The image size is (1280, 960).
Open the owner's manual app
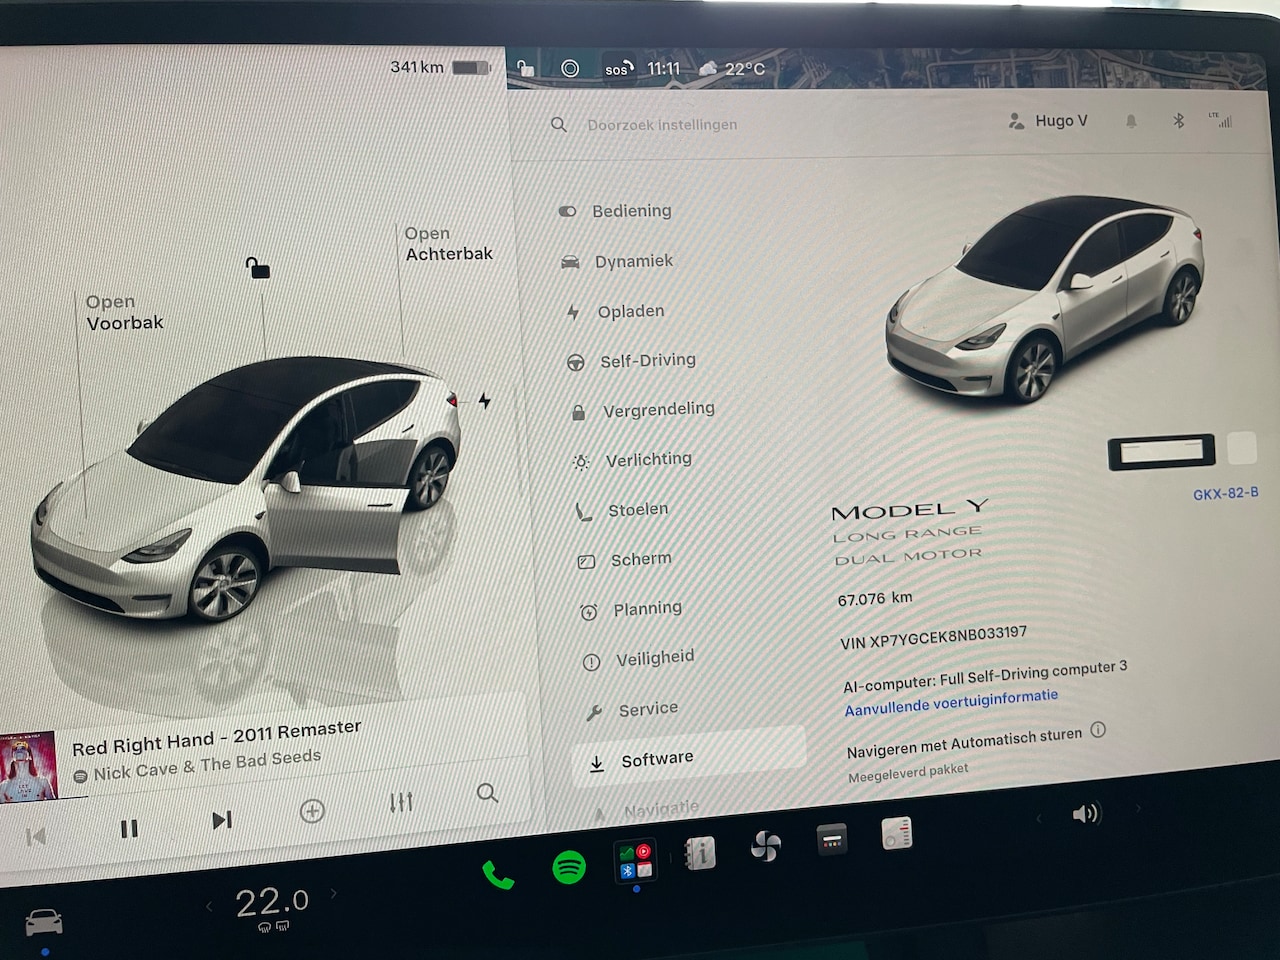700,853
